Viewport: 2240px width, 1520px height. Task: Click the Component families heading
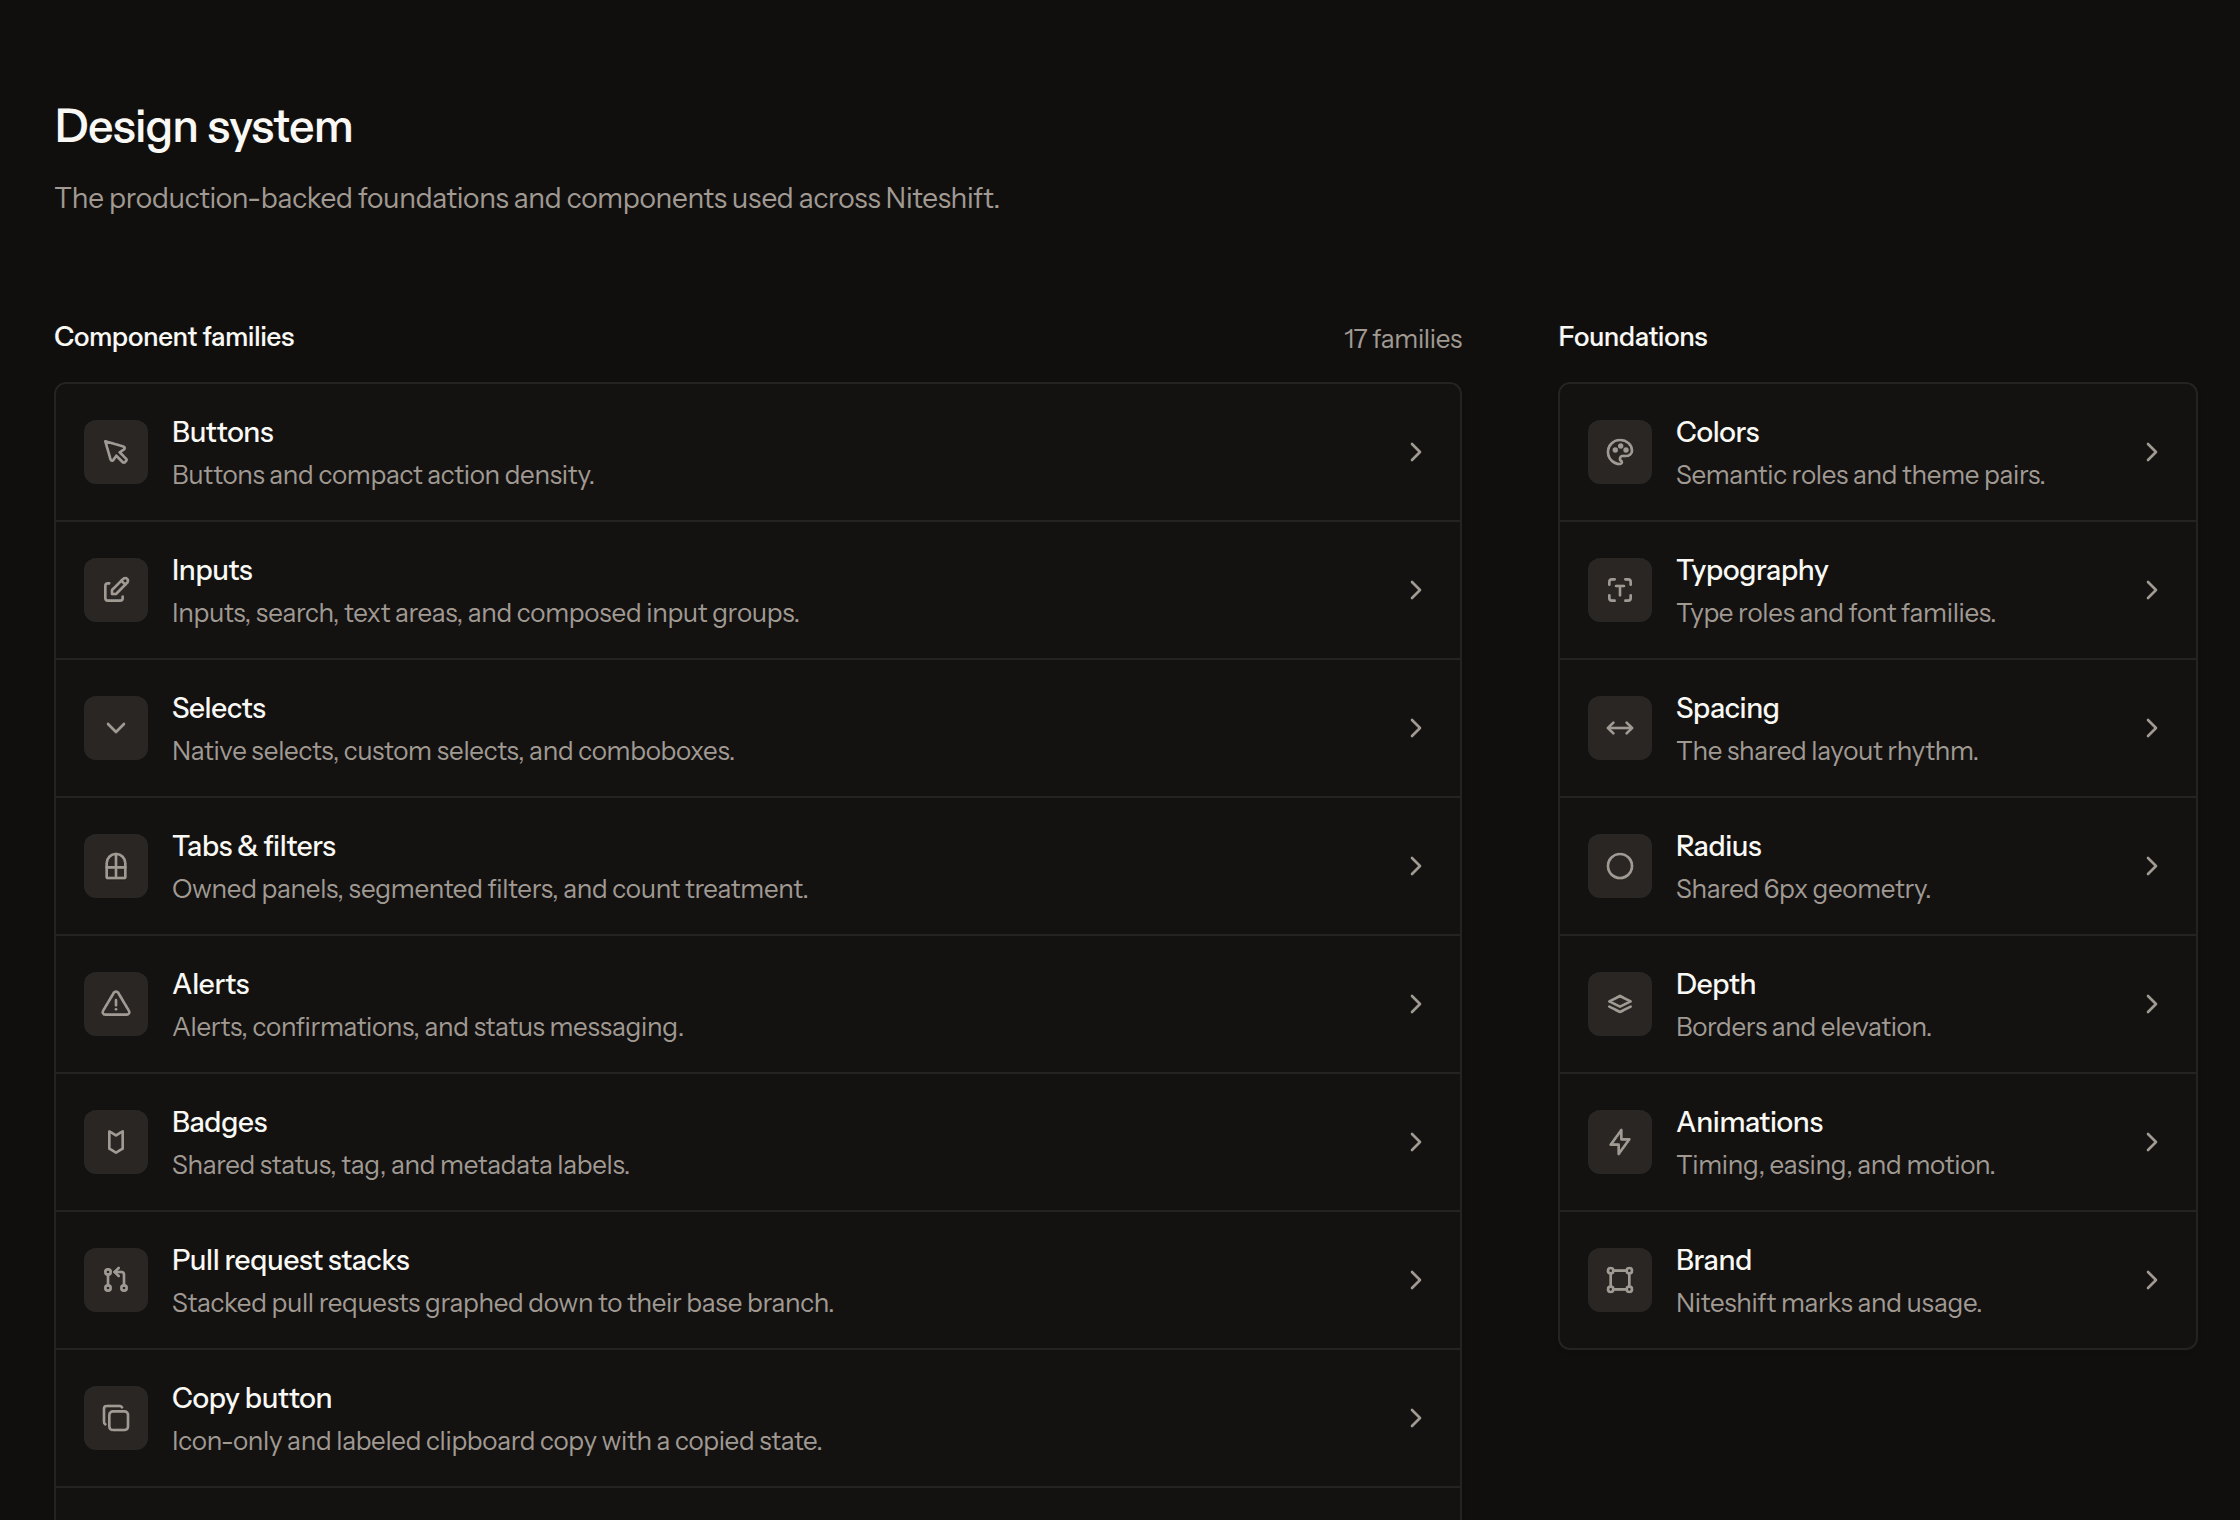(174, 337)
